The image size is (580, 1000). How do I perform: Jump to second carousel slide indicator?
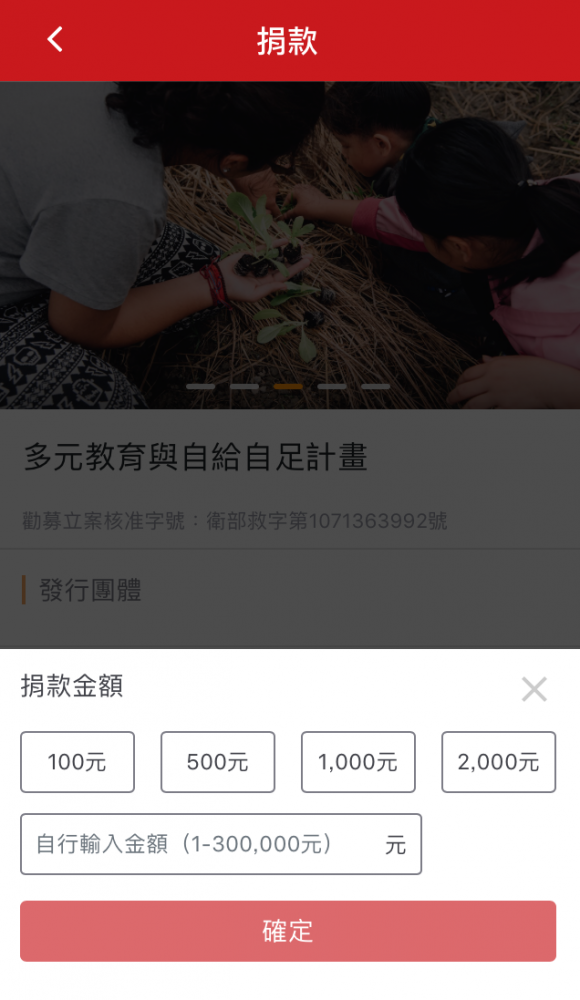[244, 386]
